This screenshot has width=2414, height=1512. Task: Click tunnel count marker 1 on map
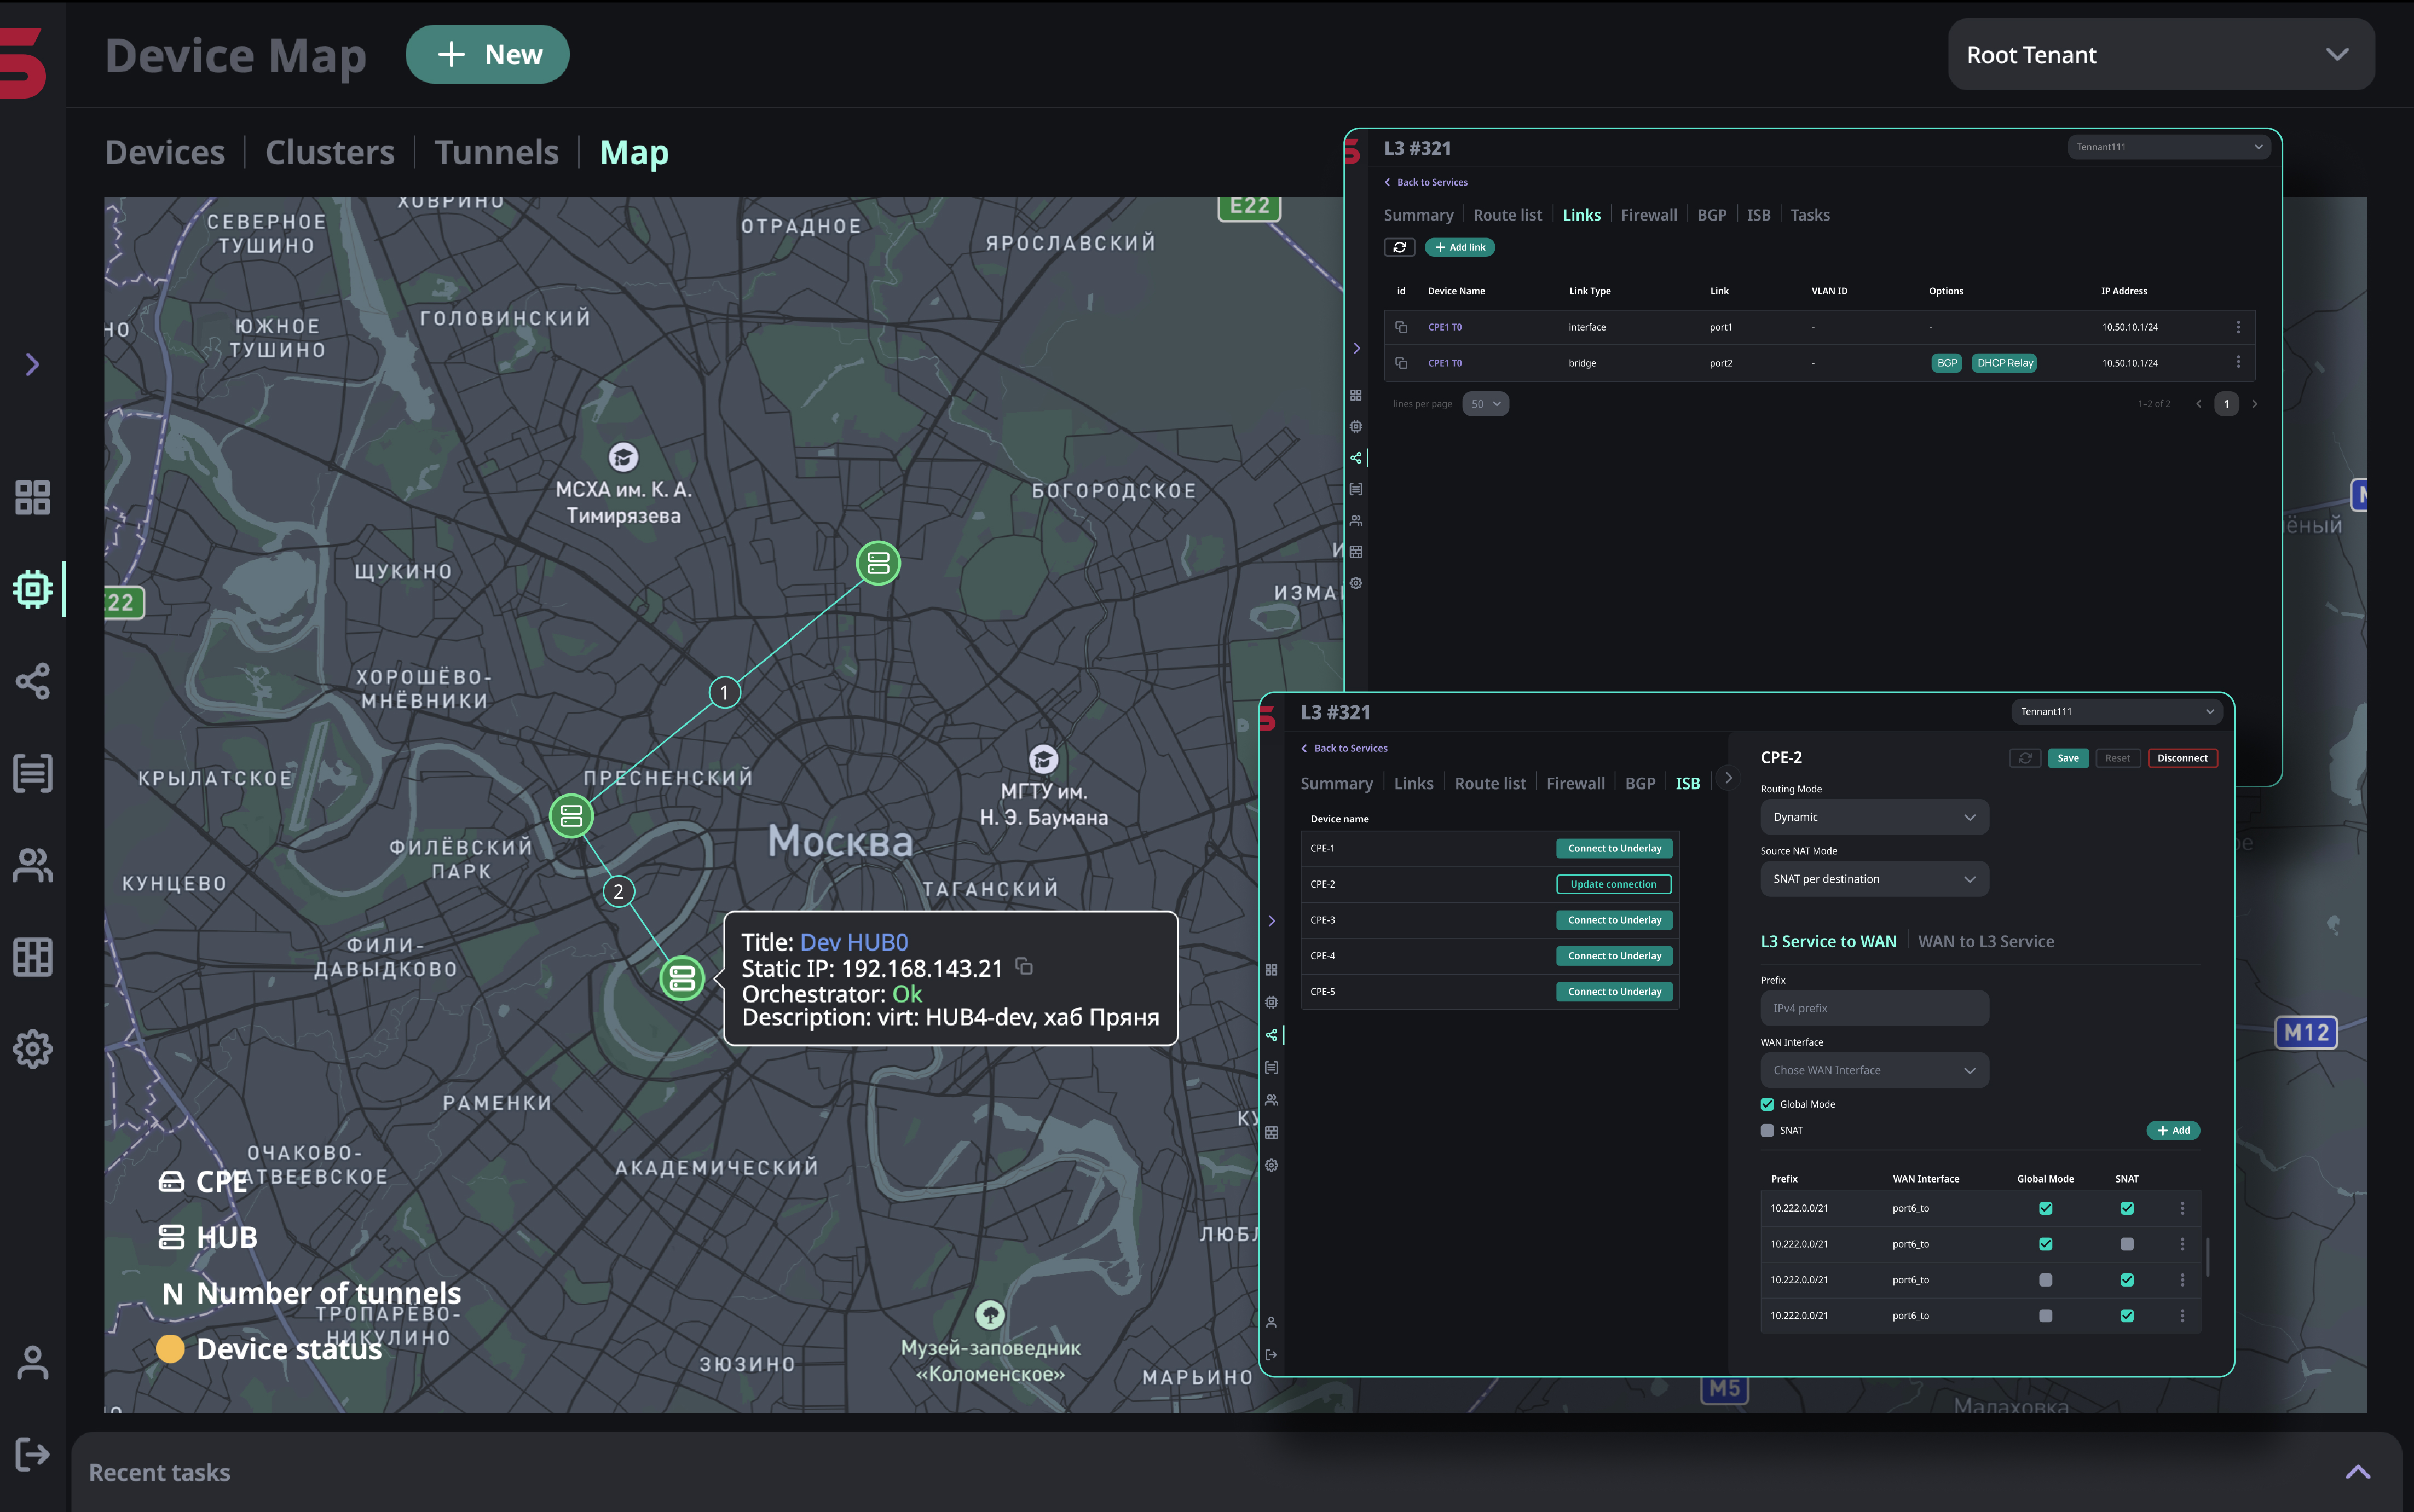(724, 692)
